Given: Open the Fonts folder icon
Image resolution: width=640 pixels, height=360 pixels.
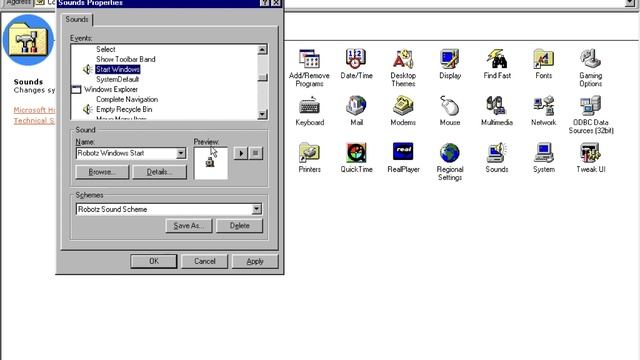Looking at the screenshot, I should pyautogui.click(x=543, y=59).
